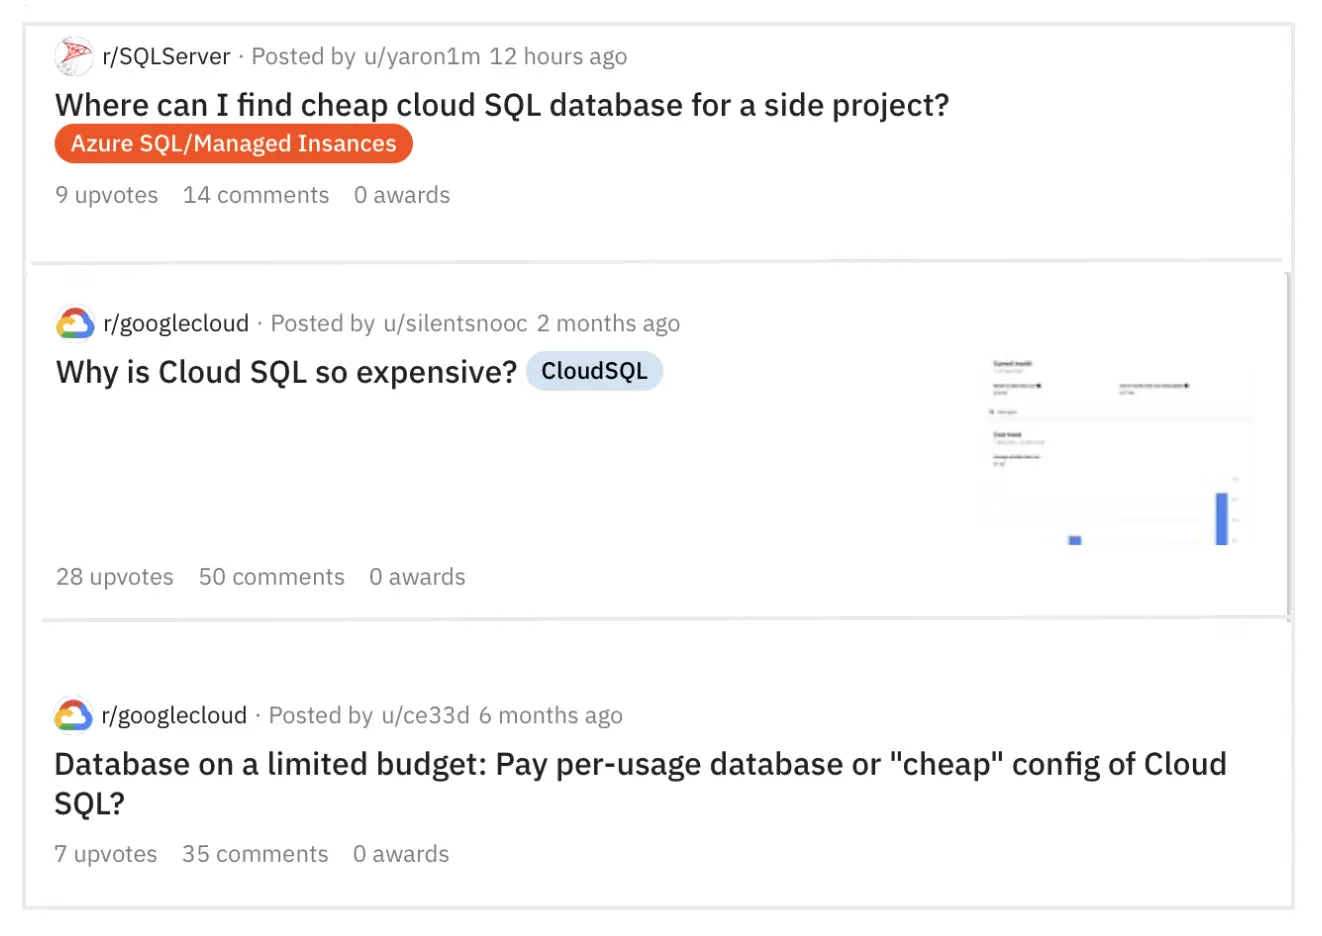Open r/googlecloud link on the Cloud SQL expensive post
Viewport: 1322px width, 936px height.
click(x=176, y=323)
